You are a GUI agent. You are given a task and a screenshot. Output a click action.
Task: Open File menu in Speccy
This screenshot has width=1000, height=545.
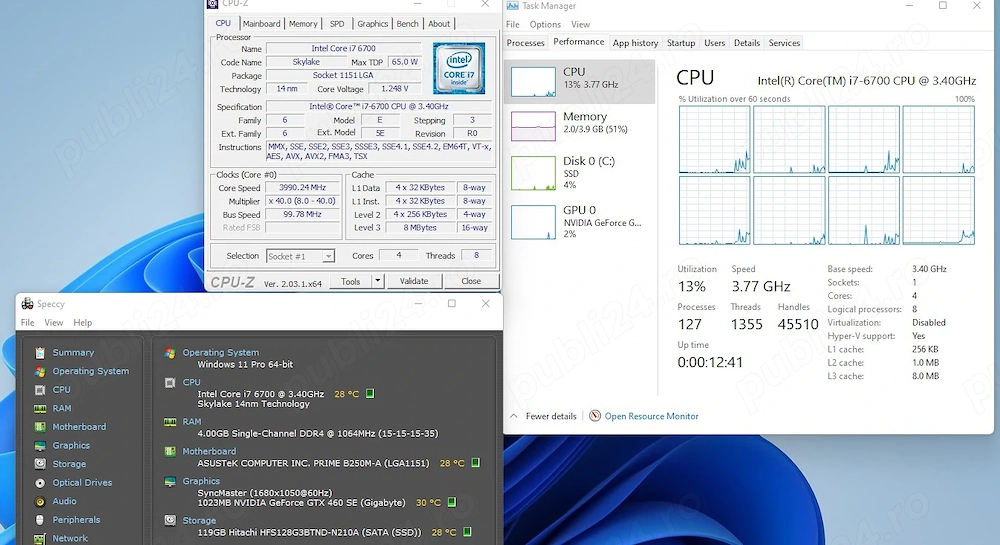[27, 323]
